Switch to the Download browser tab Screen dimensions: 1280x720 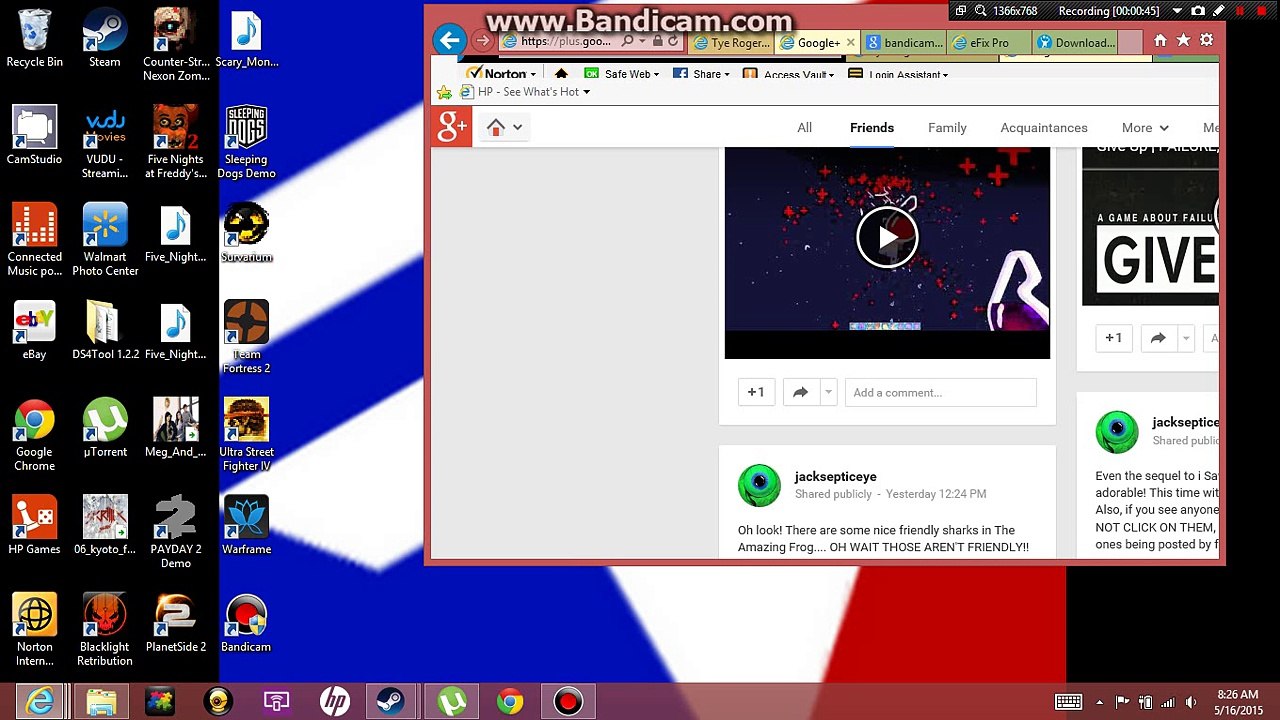pos(1075,43)
